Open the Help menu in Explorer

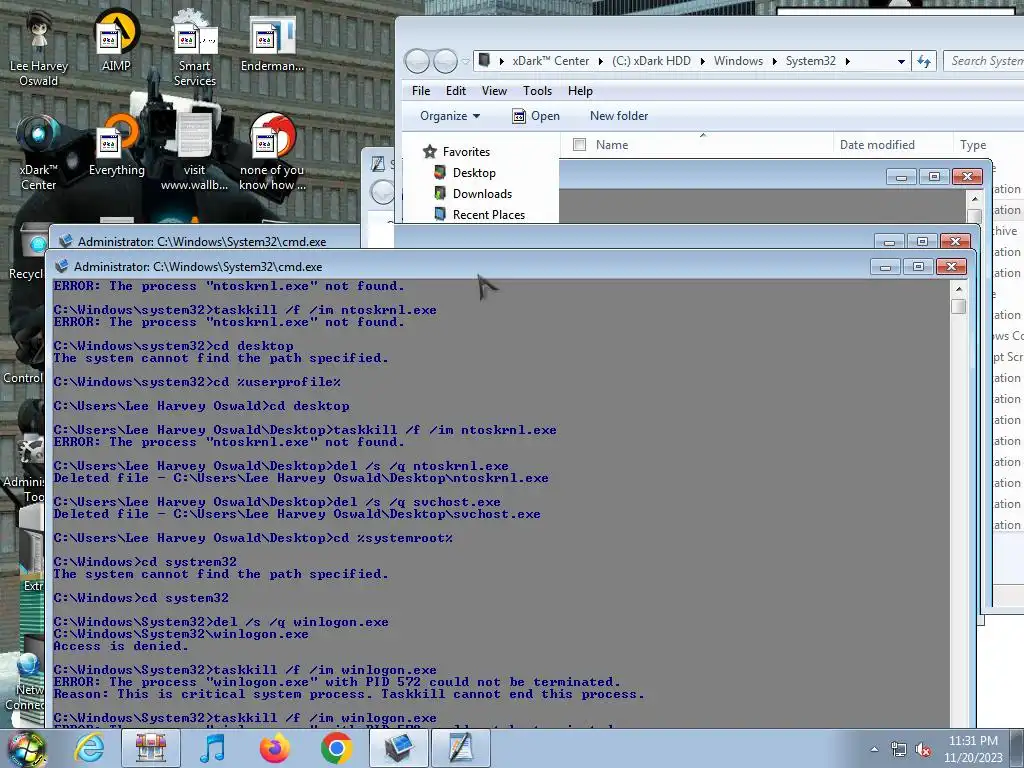point(580,91)
